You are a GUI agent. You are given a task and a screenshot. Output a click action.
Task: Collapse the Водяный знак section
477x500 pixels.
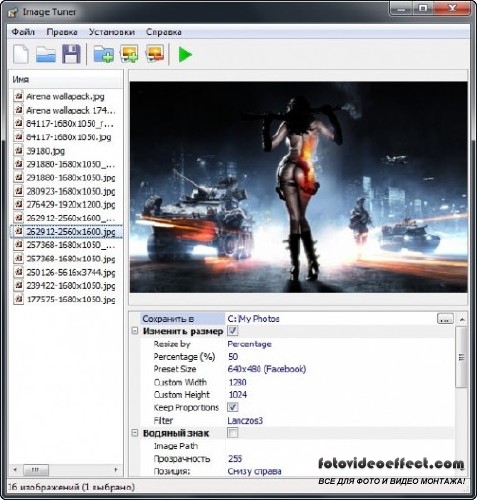tap(135, 433)
